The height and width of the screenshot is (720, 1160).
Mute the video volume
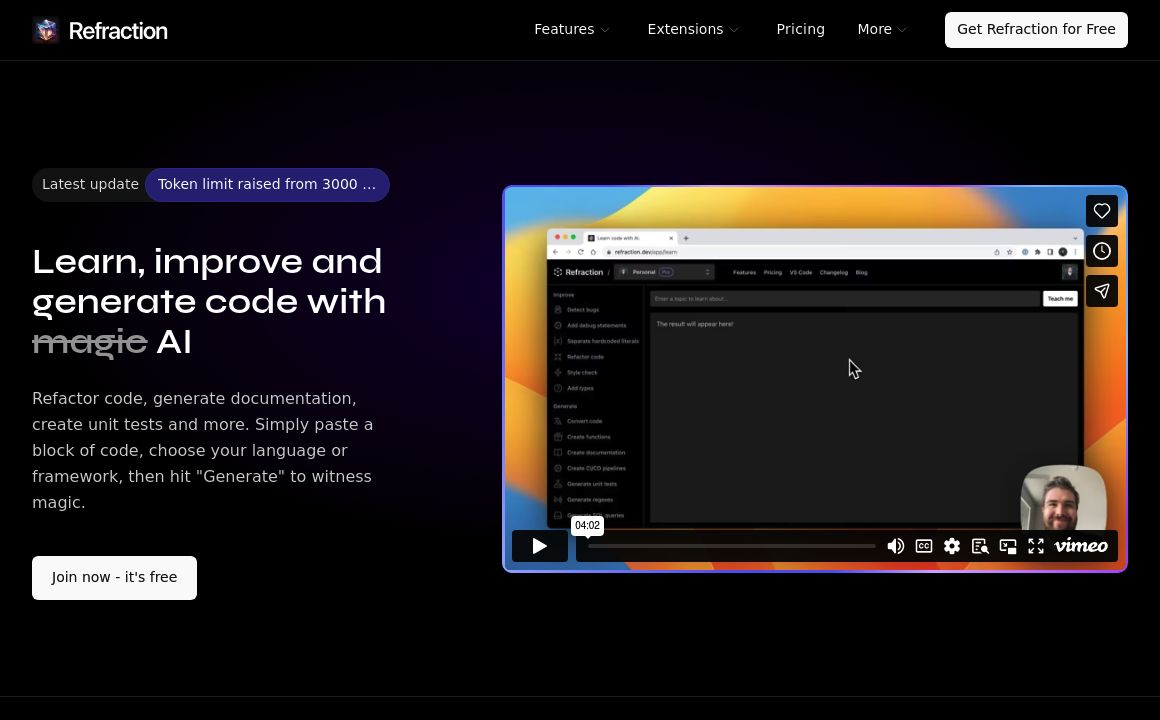point(896,546)
